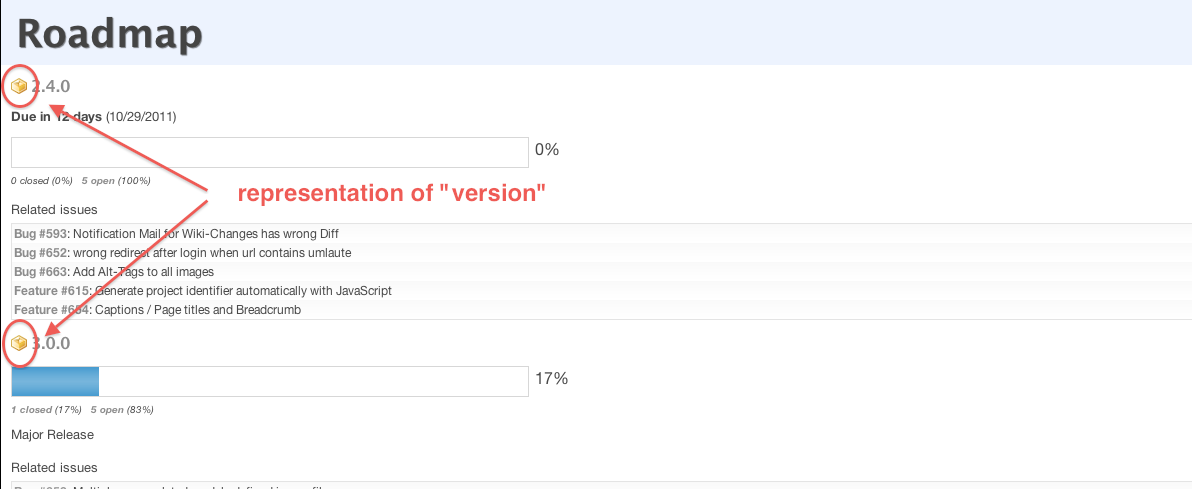Click the 0% progress bar for 2.4.0
1192x489 pixels.
pyautogui.click(x=270, y=152)
